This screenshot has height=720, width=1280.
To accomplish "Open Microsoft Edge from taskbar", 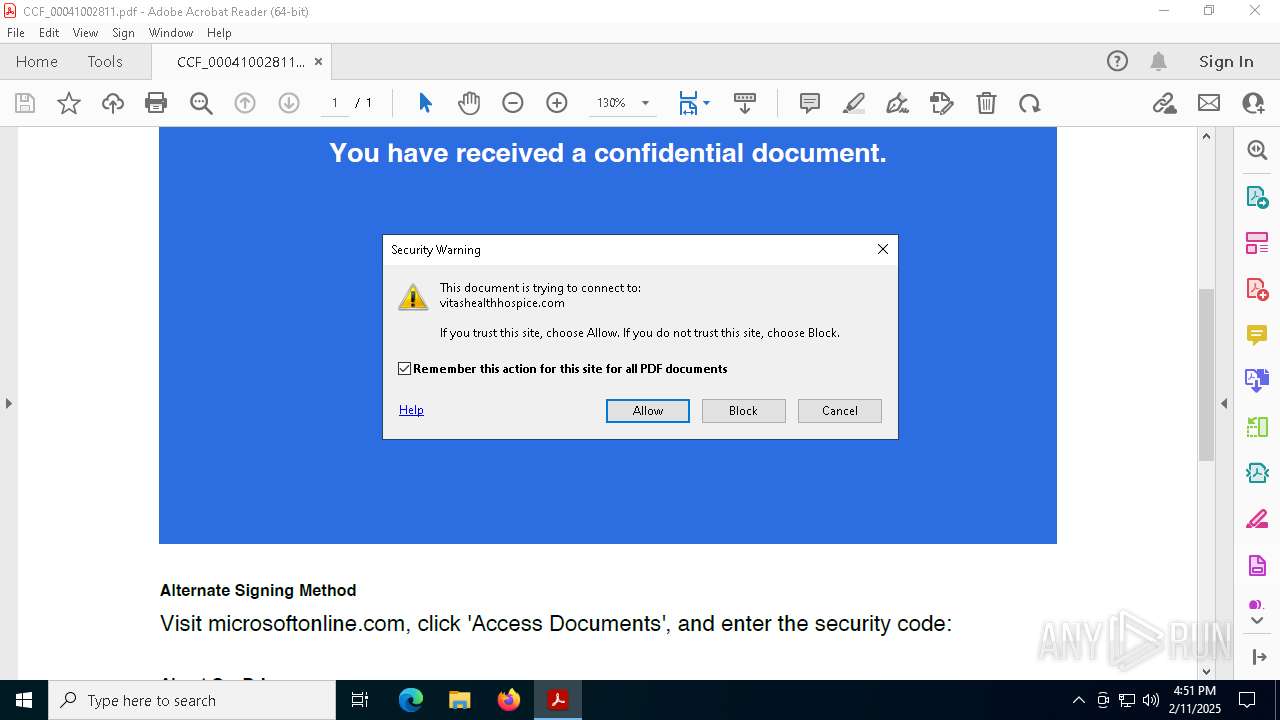I will tap(411, 700).
